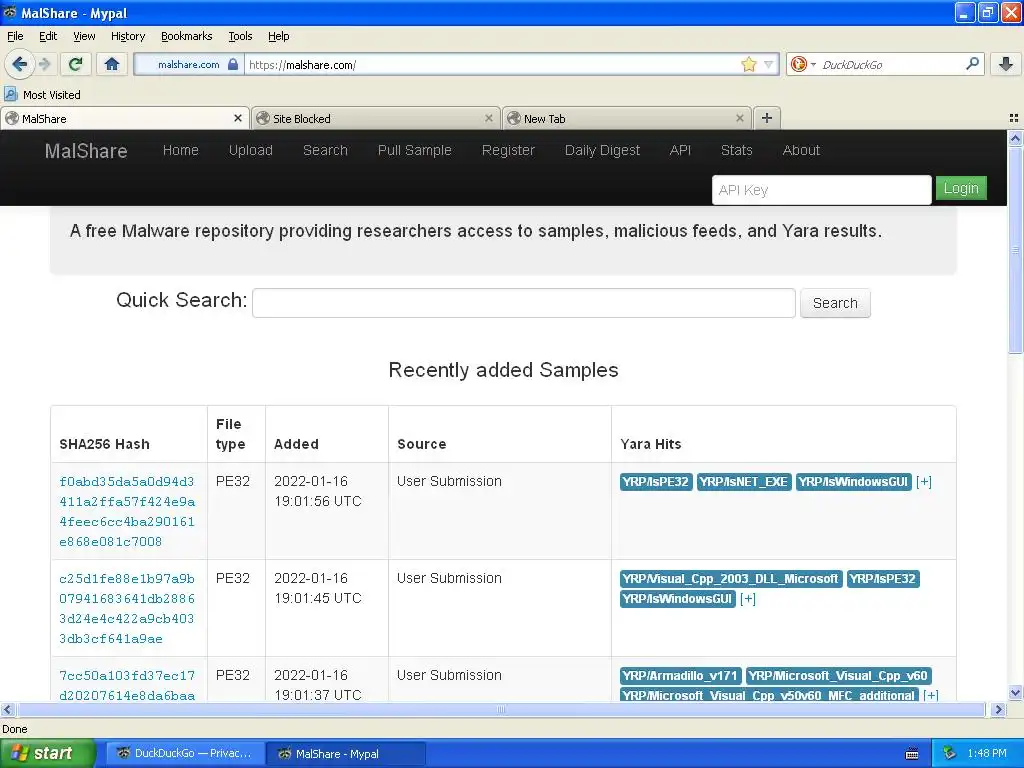
Task: Switch to the Site Blocked tab
Action: [x=376, y=118]
